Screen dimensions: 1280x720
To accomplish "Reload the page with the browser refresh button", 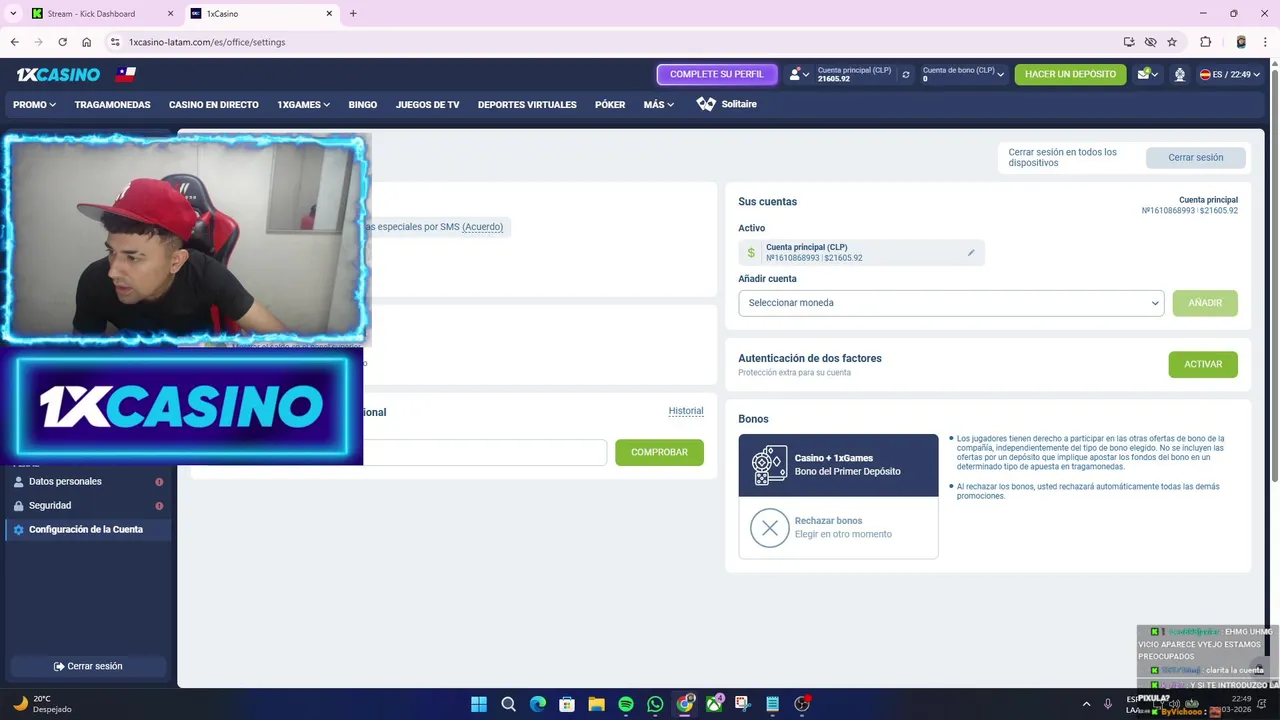I will pos(62,42).
